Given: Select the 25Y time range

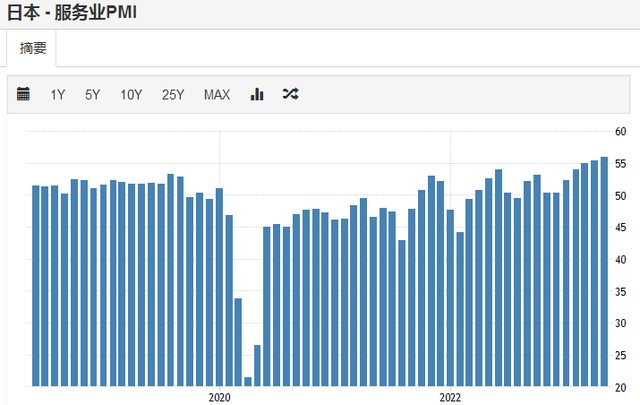Looking at the screenshot, I should pyautogui.click(x=173, y=95).
